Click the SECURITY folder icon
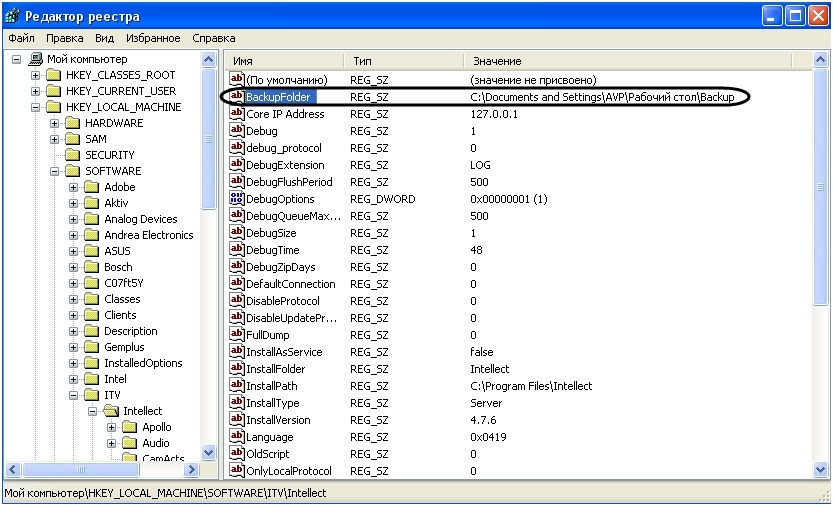This screenshot has height=506, width=833. coord(72,155)
